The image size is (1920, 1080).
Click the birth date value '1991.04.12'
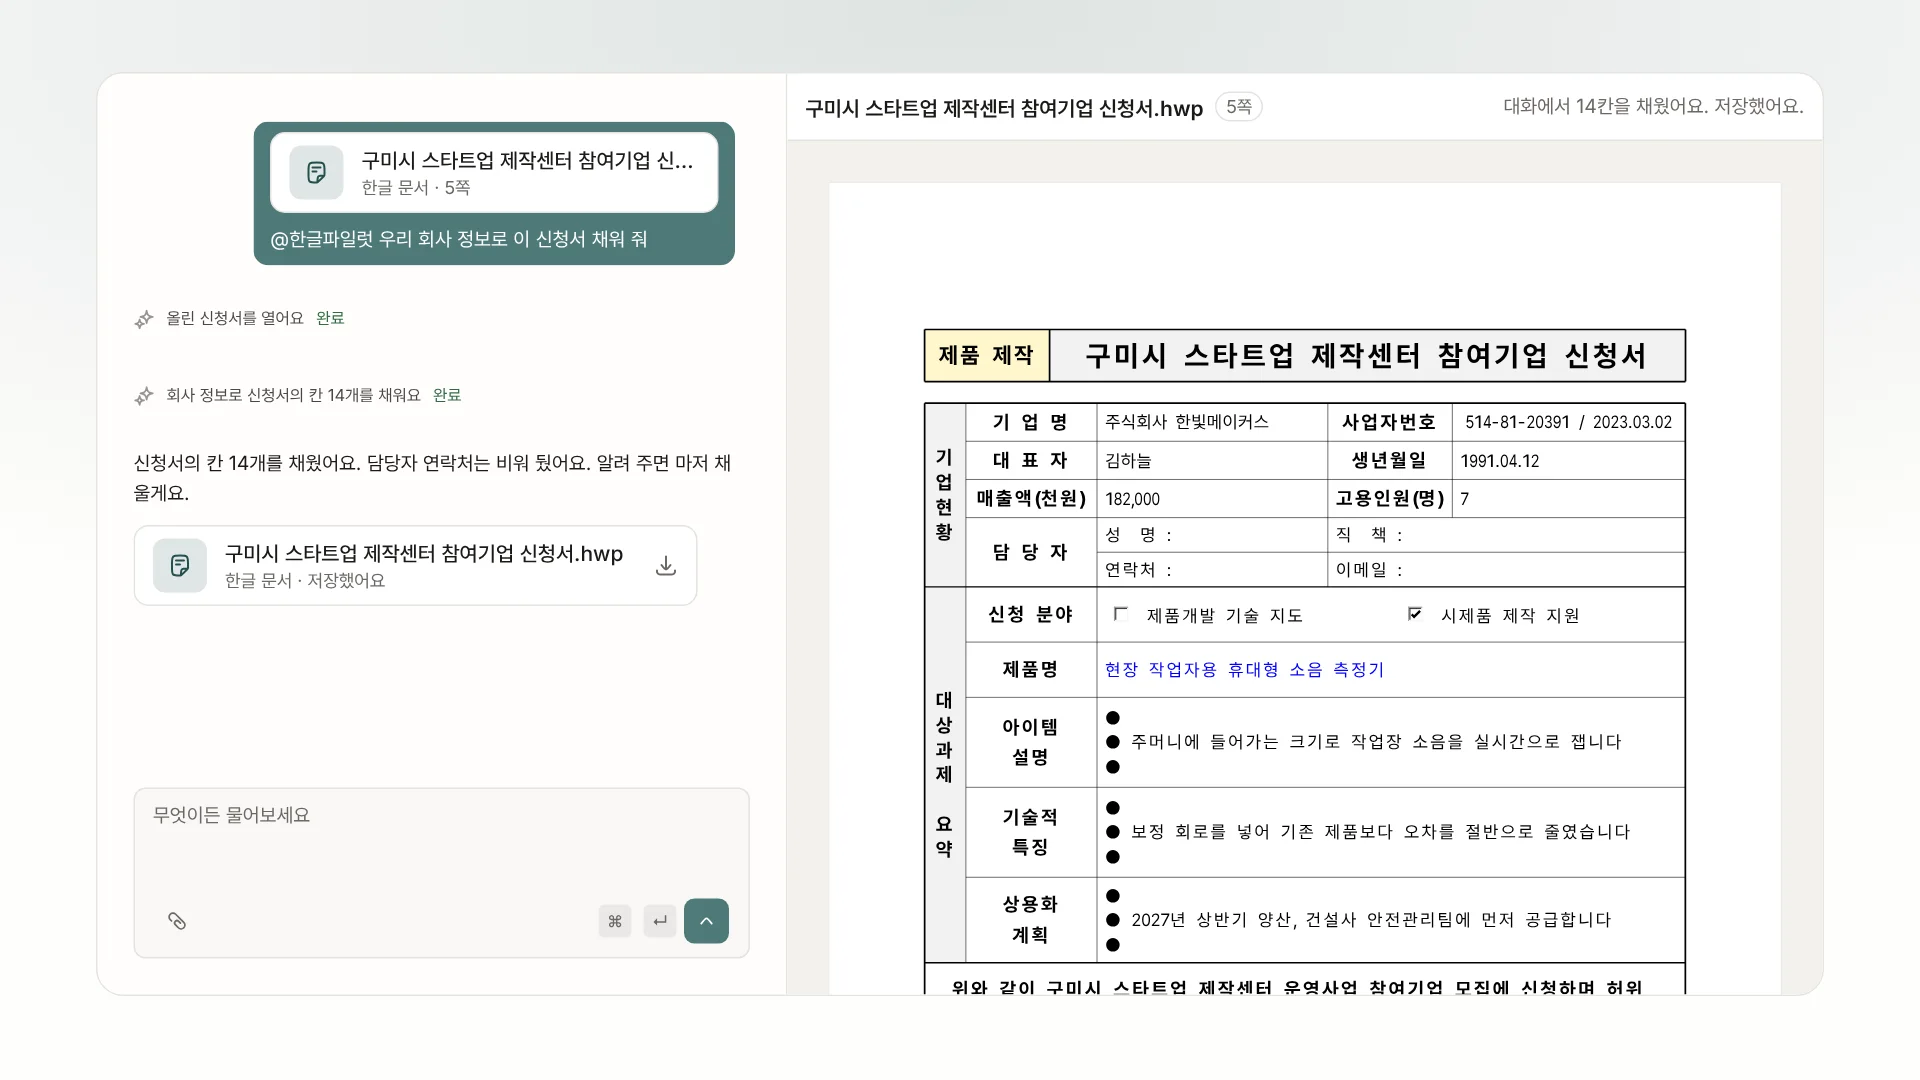[1500, 461]
